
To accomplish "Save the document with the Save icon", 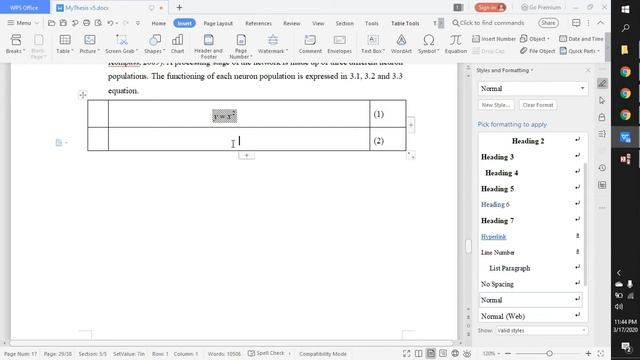I will (x=63, y=23).
